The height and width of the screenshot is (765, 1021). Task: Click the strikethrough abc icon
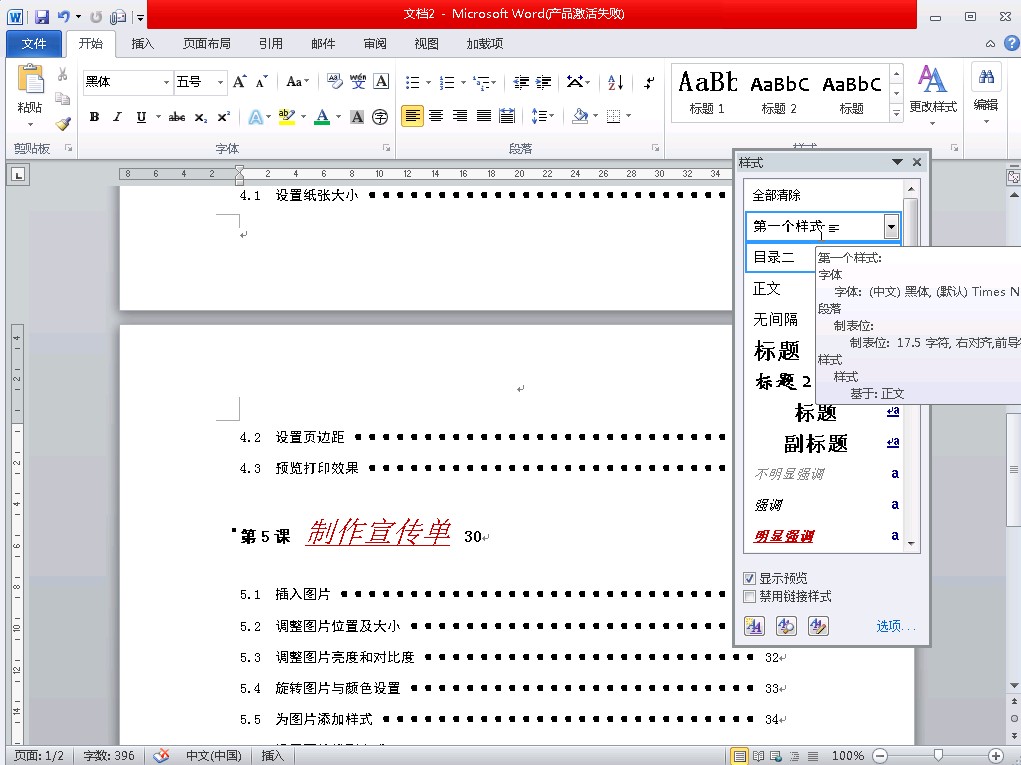point(177,117)
